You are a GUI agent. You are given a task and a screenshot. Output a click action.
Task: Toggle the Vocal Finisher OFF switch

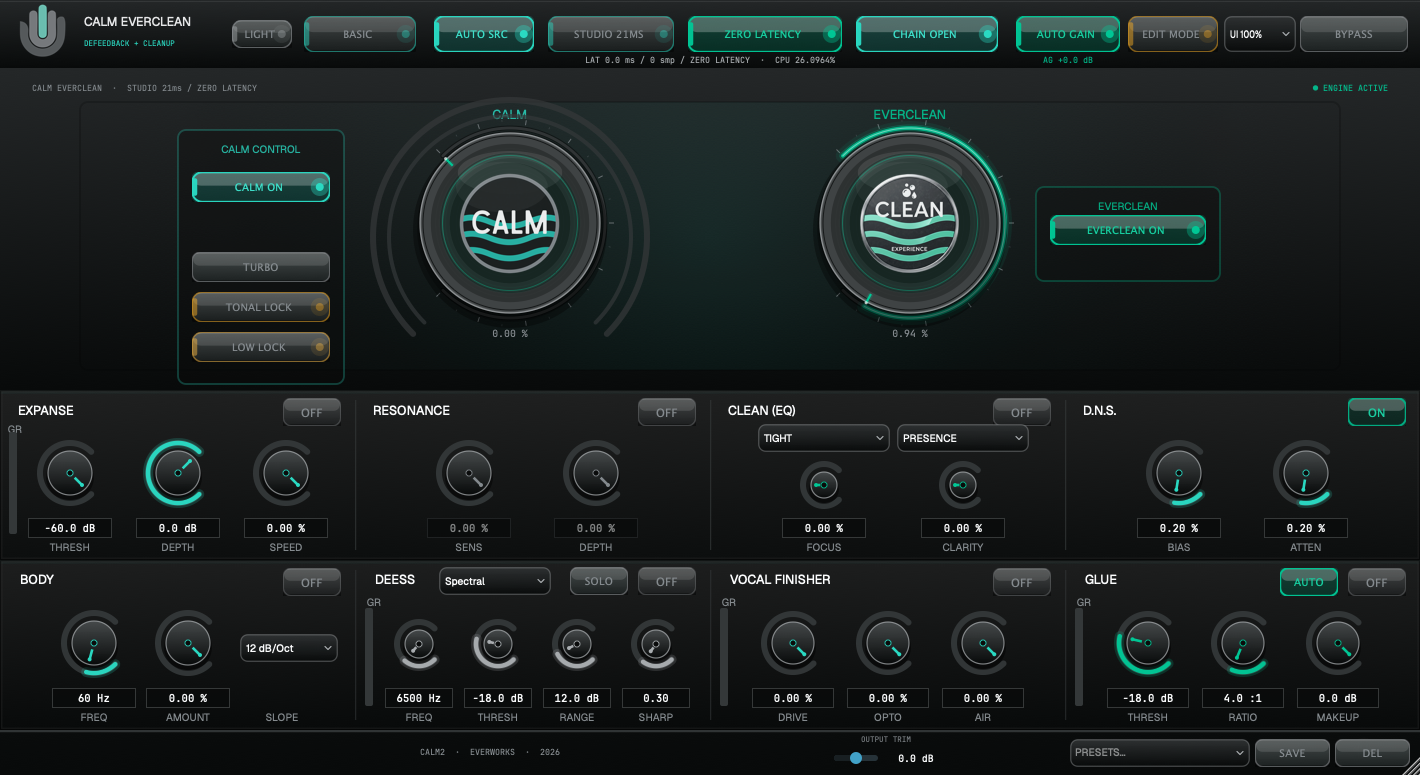(1022, 582)
